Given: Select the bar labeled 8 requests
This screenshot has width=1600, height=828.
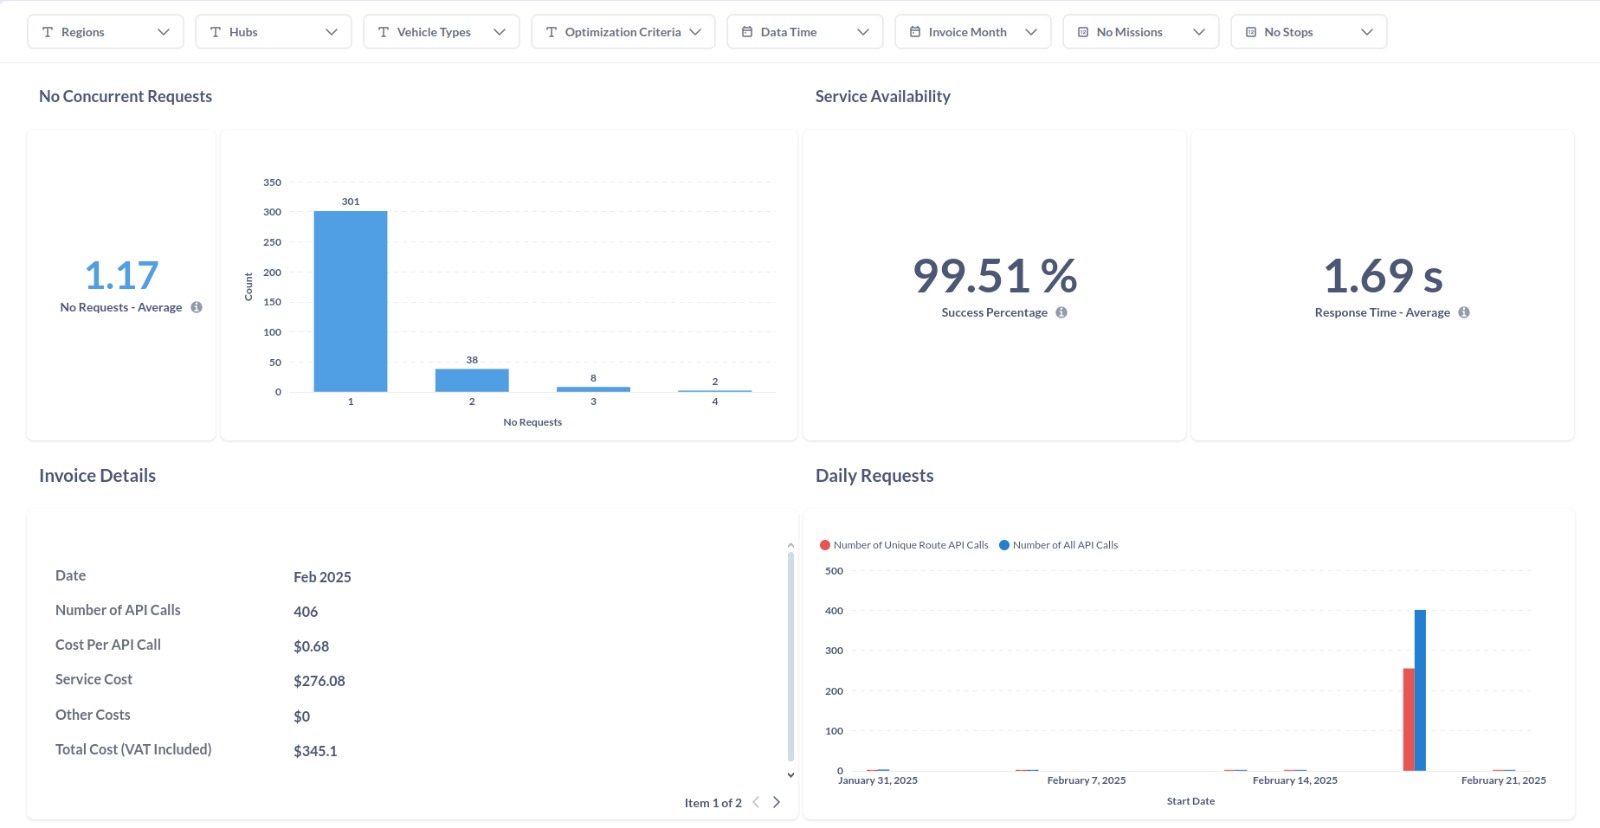Looking at the screenshot, I should (x=593, y=389).
